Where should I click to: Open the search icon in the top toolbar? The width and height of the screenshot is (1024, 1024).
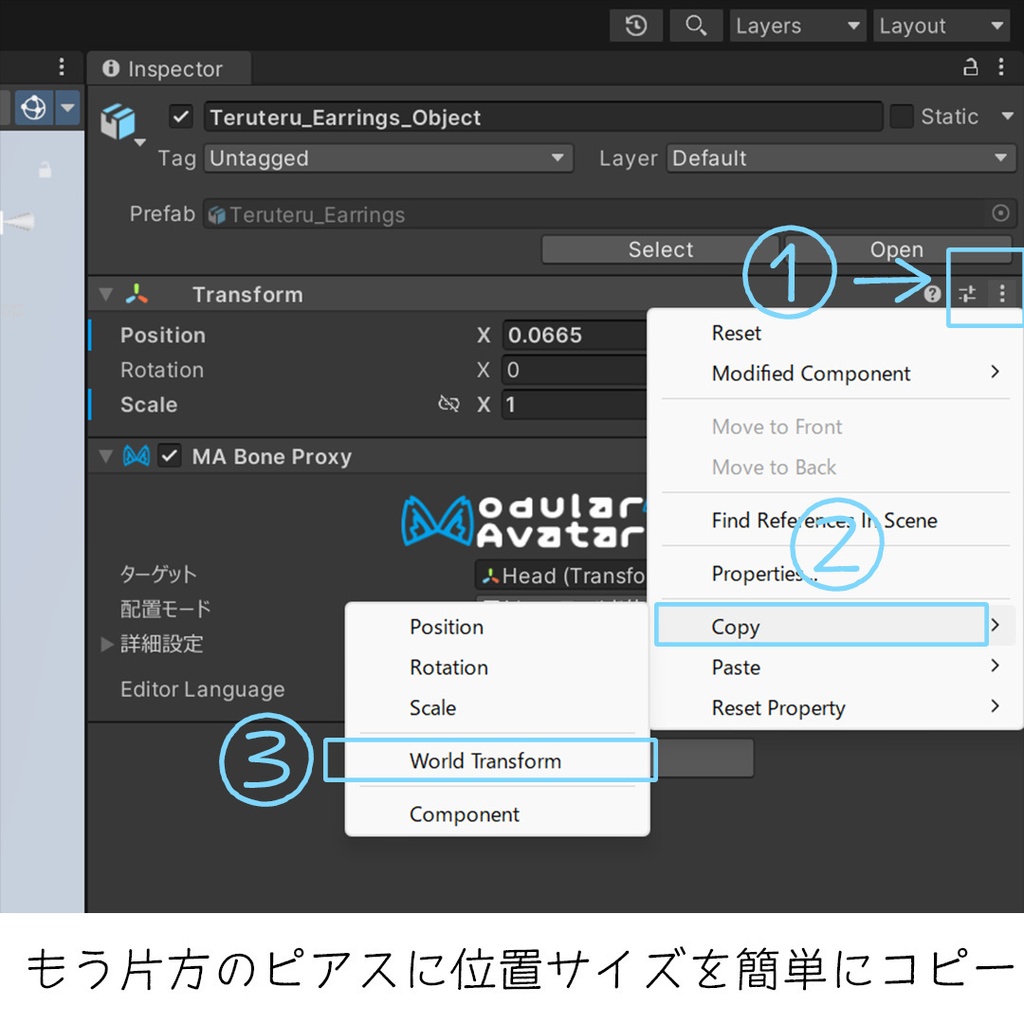click(696, 25)
